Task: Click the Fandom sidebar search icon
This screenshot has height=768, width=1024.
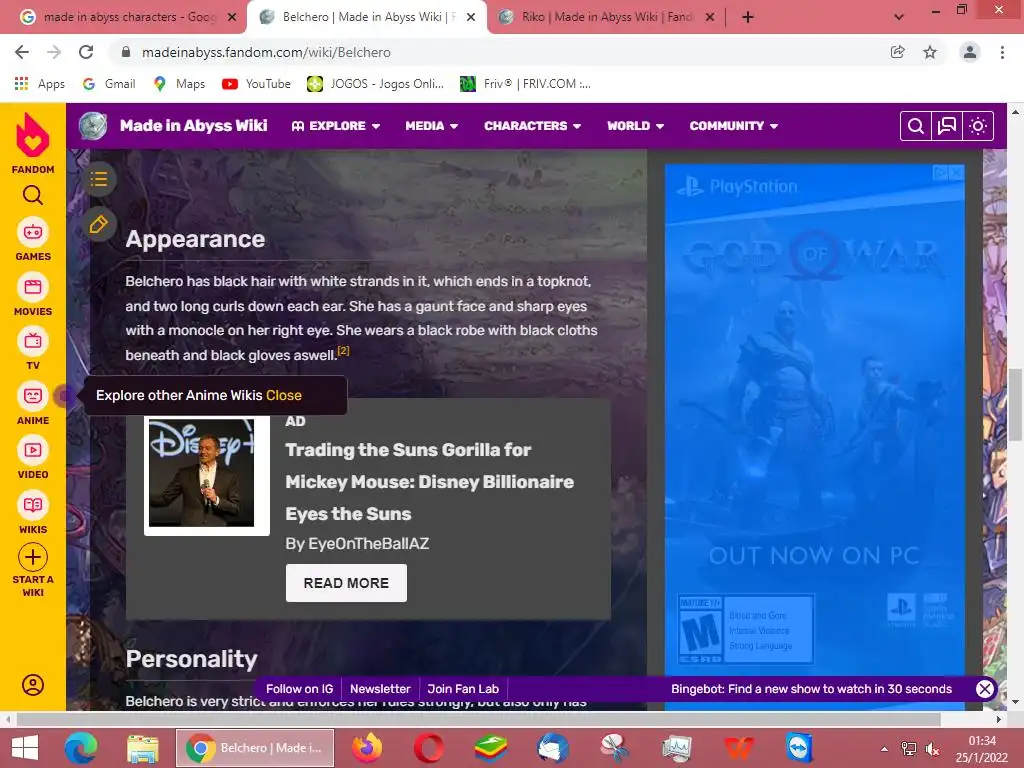Action: (33, 195)
